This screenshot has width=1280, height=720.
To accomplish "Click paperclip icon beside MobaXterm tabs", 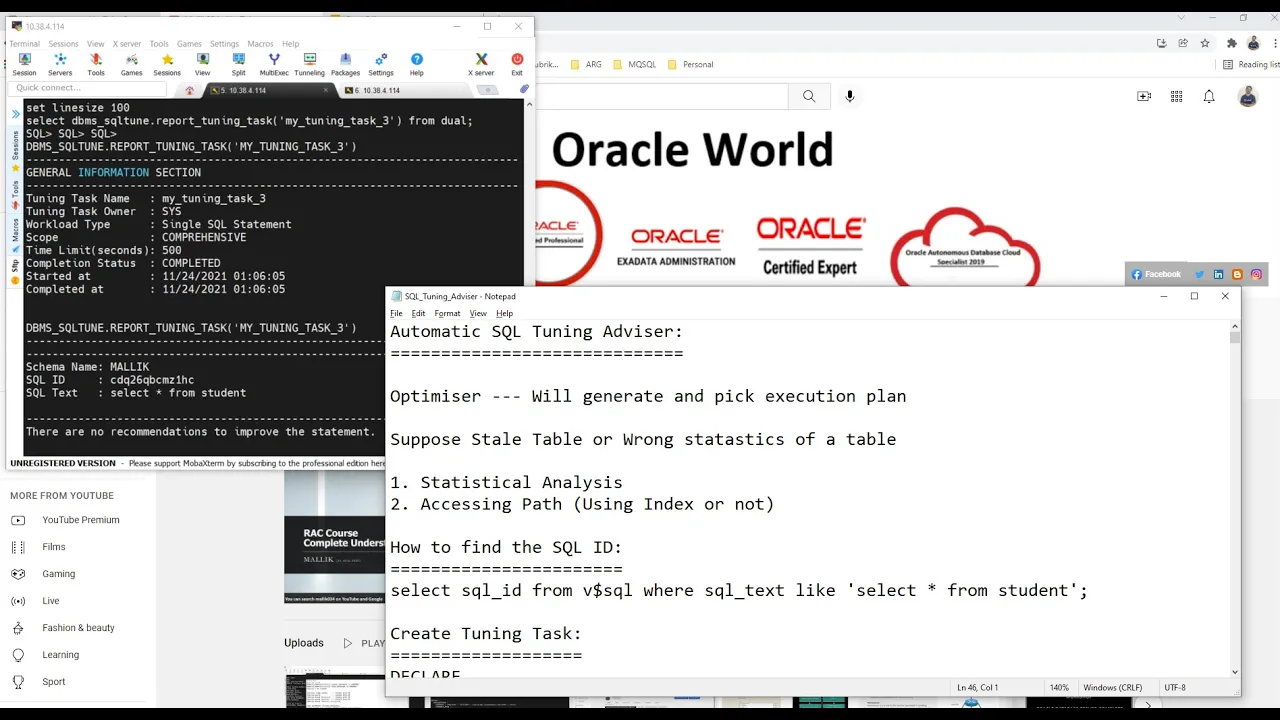I will (x=524, y=89).
